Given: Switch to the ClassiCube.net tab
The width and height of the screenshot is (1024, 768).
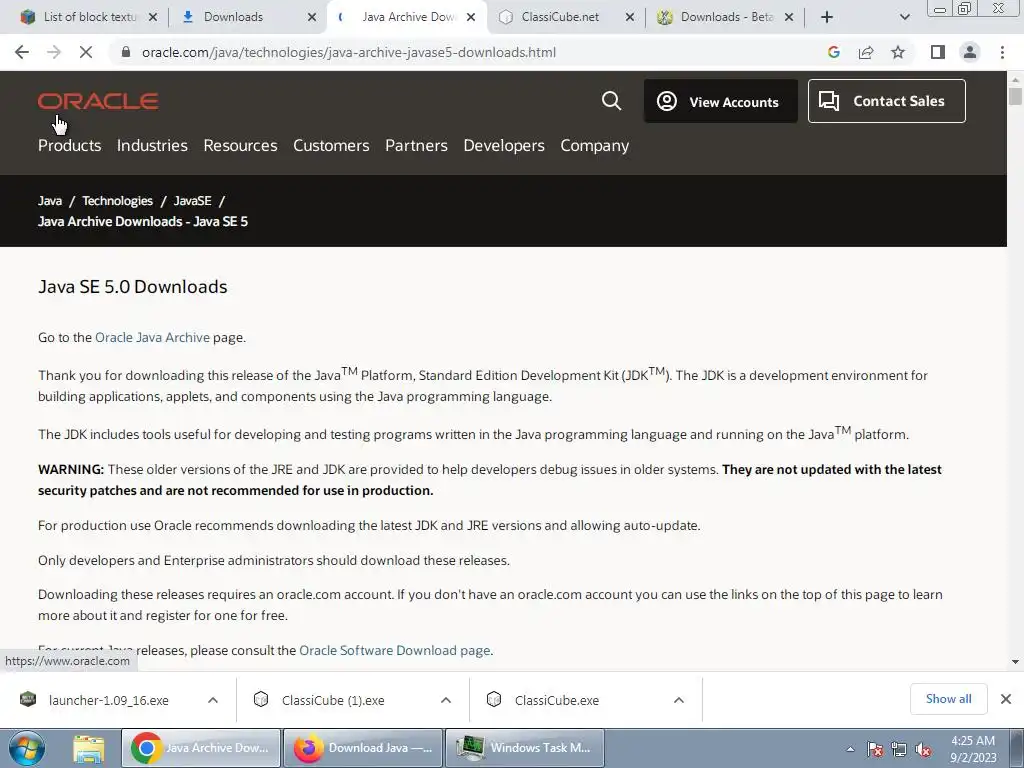Looking at the screenshot, I should pos(560,17).
